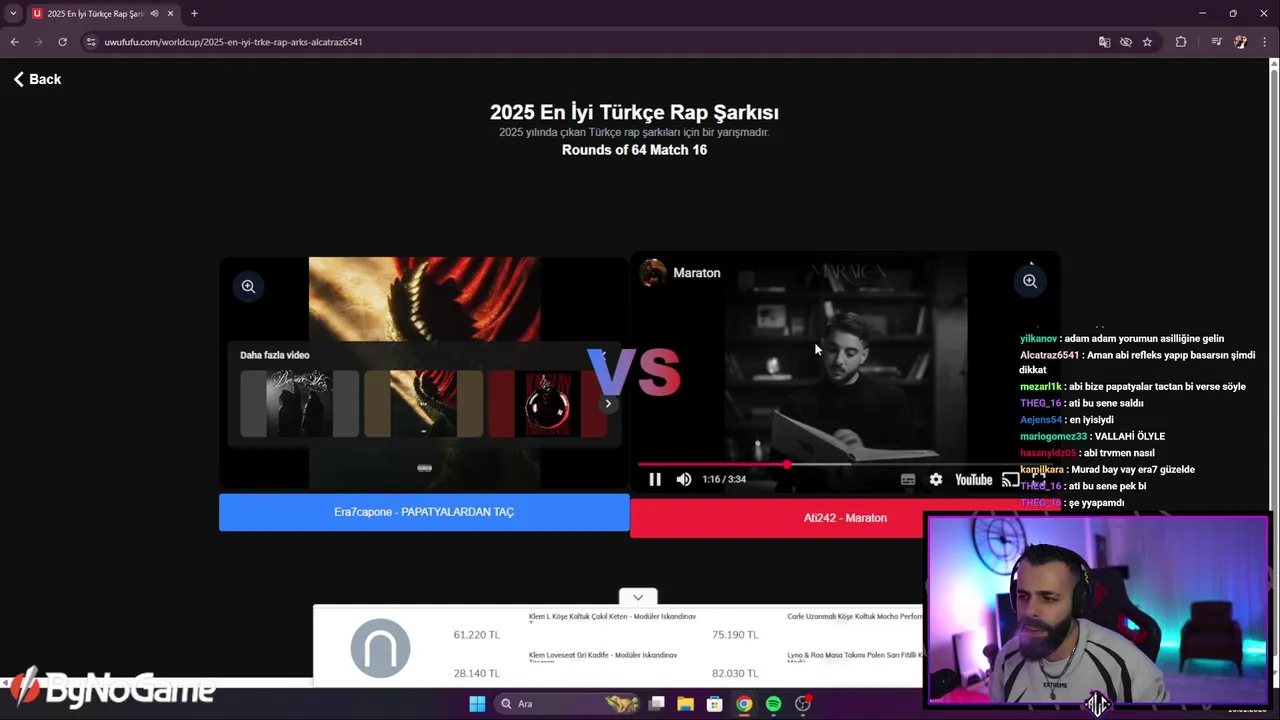Open File Explorer from taskbar

(685, 704)
